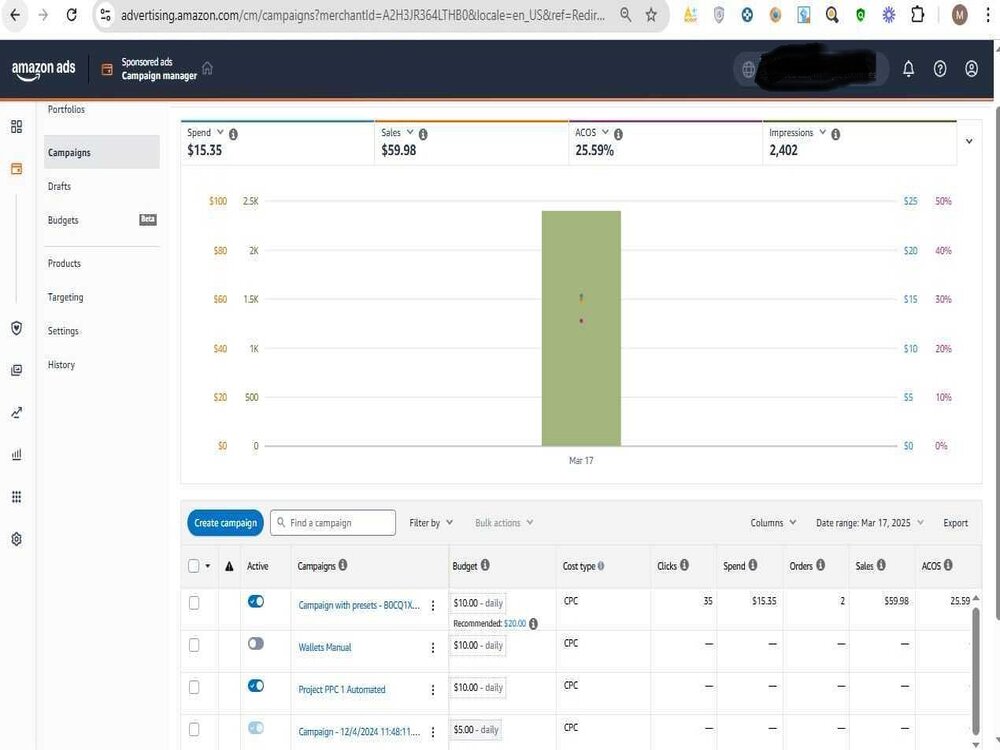Reload the page in browser
Image resolution: width=1000 pixels, height=750 pixels.
[71, 15]
